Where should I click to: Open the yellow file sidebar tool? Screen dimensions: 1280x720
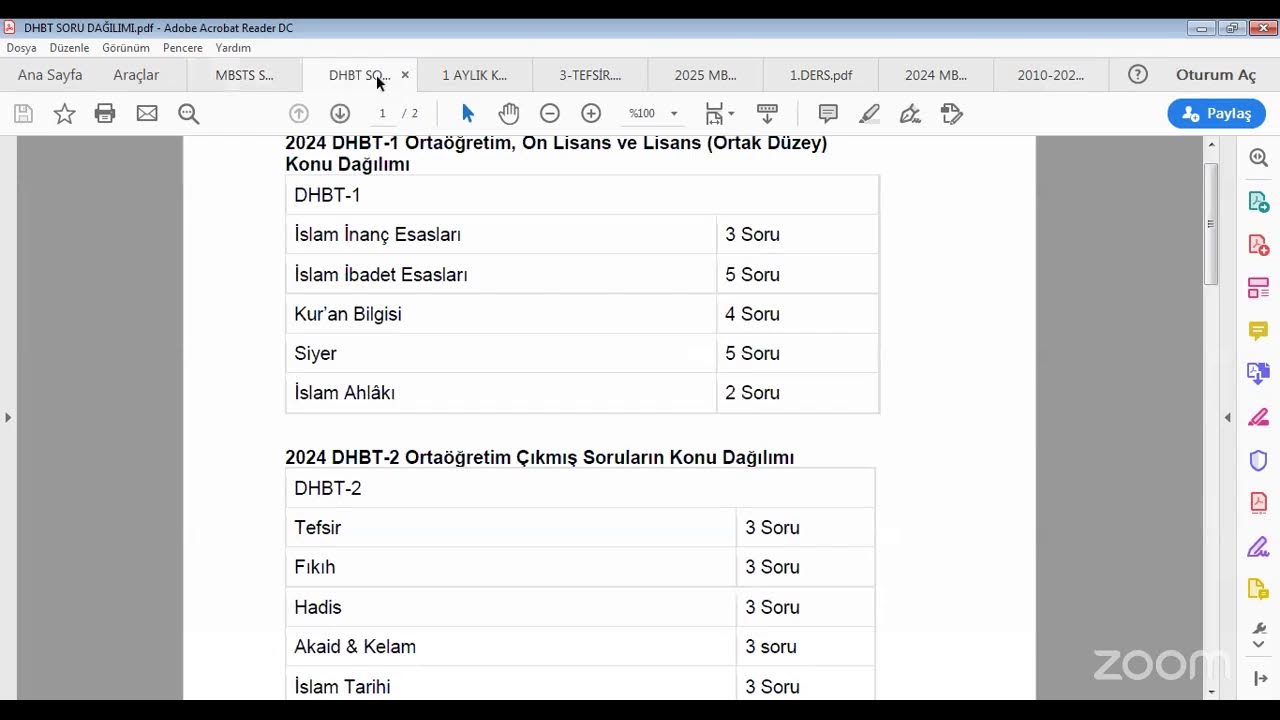pos(1259,589)
